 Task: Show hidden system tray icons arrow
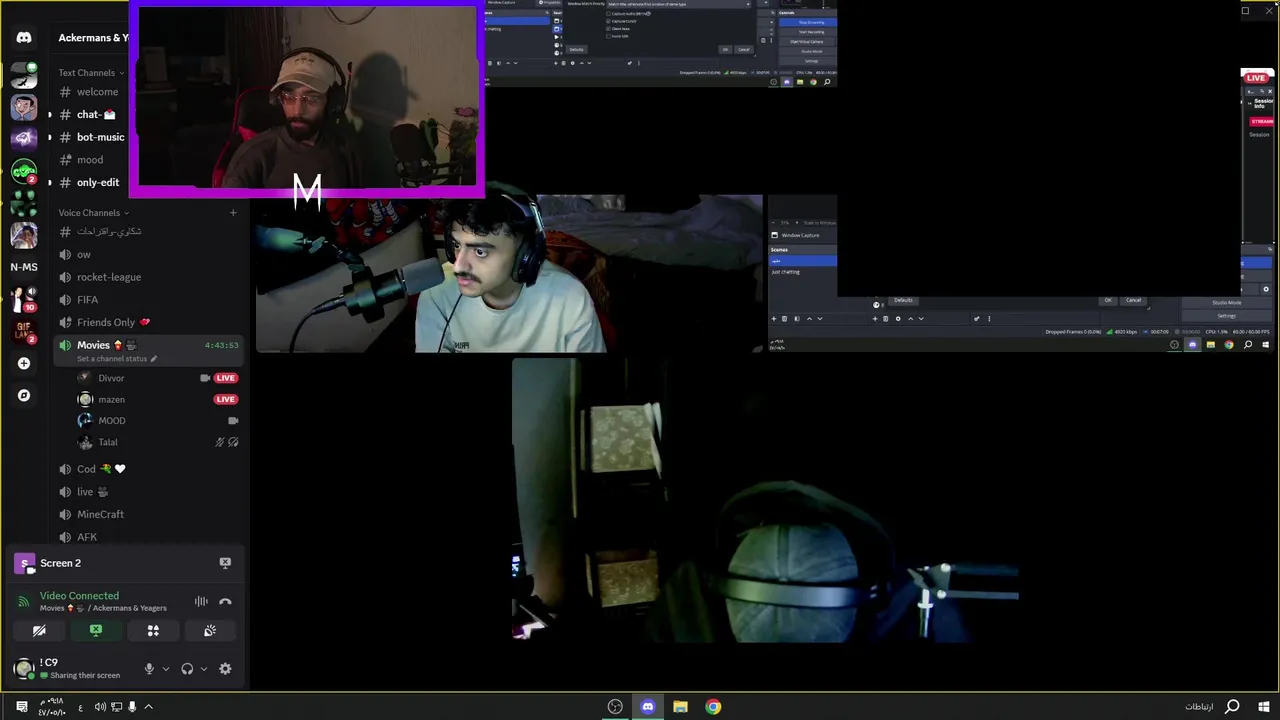point(148,707)
